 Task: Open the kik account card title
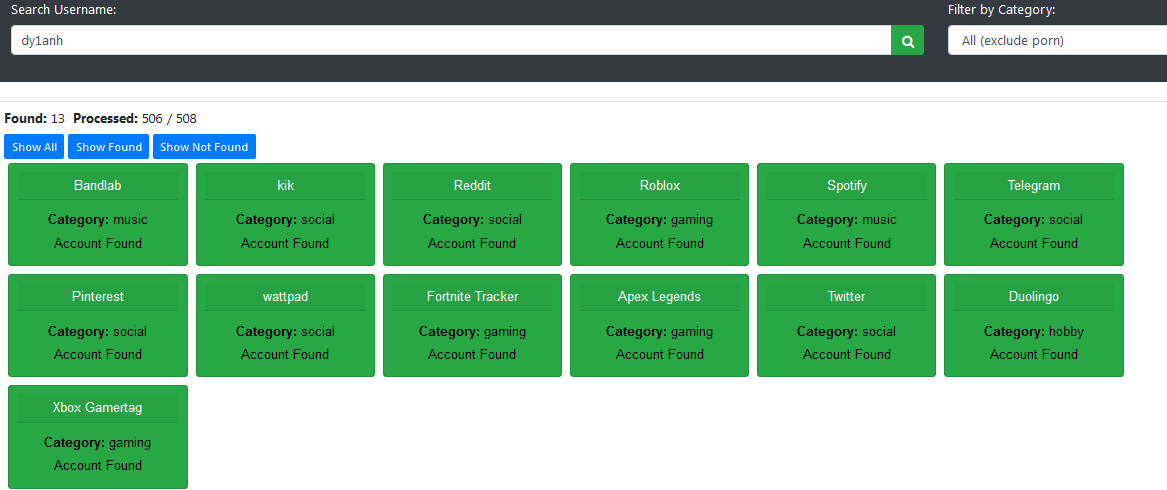pos(285,185)
